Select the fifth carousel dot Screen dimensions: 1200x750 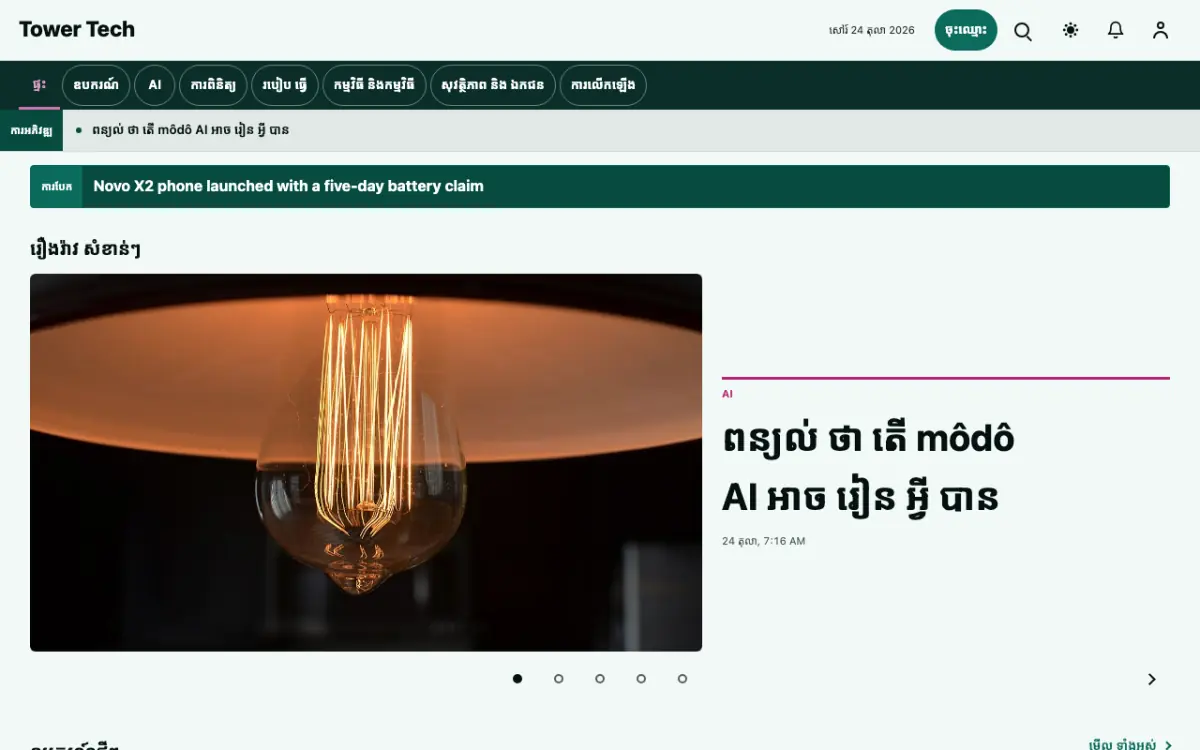click(x=682, y=679)
